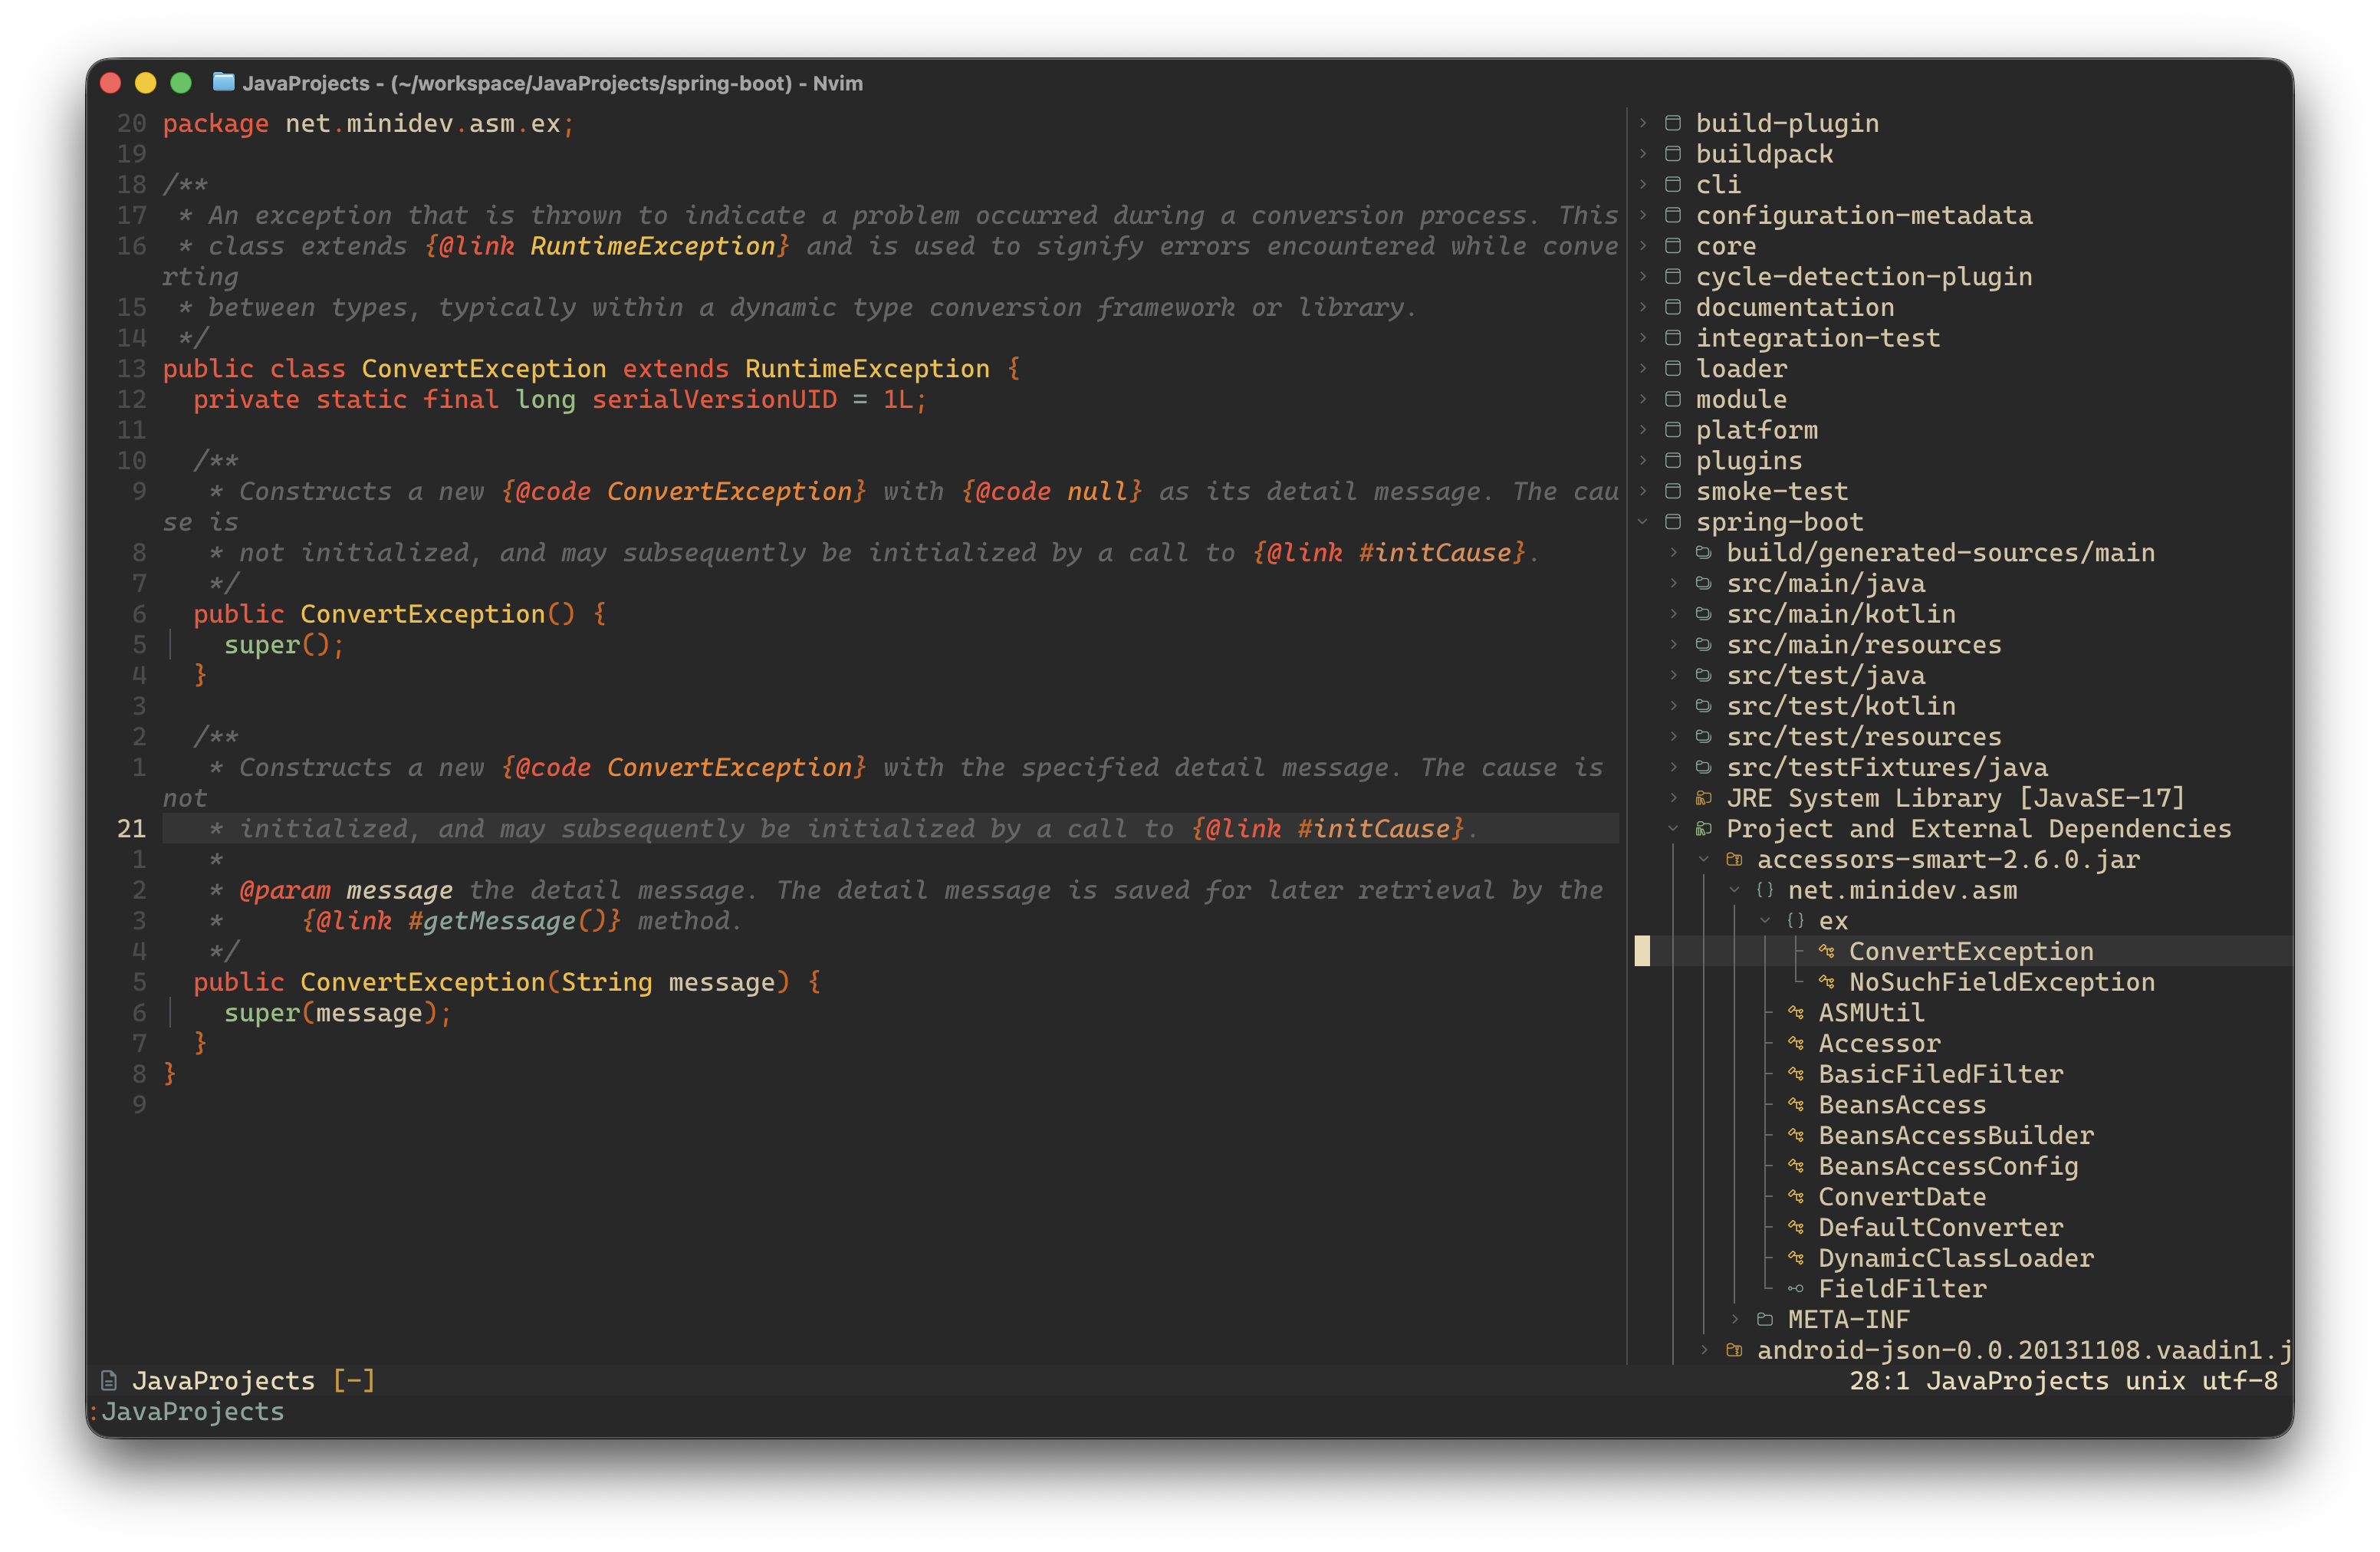Click the configuration-metadata project icon
The image size is (2380, 1552).
tap(1672, 215)
